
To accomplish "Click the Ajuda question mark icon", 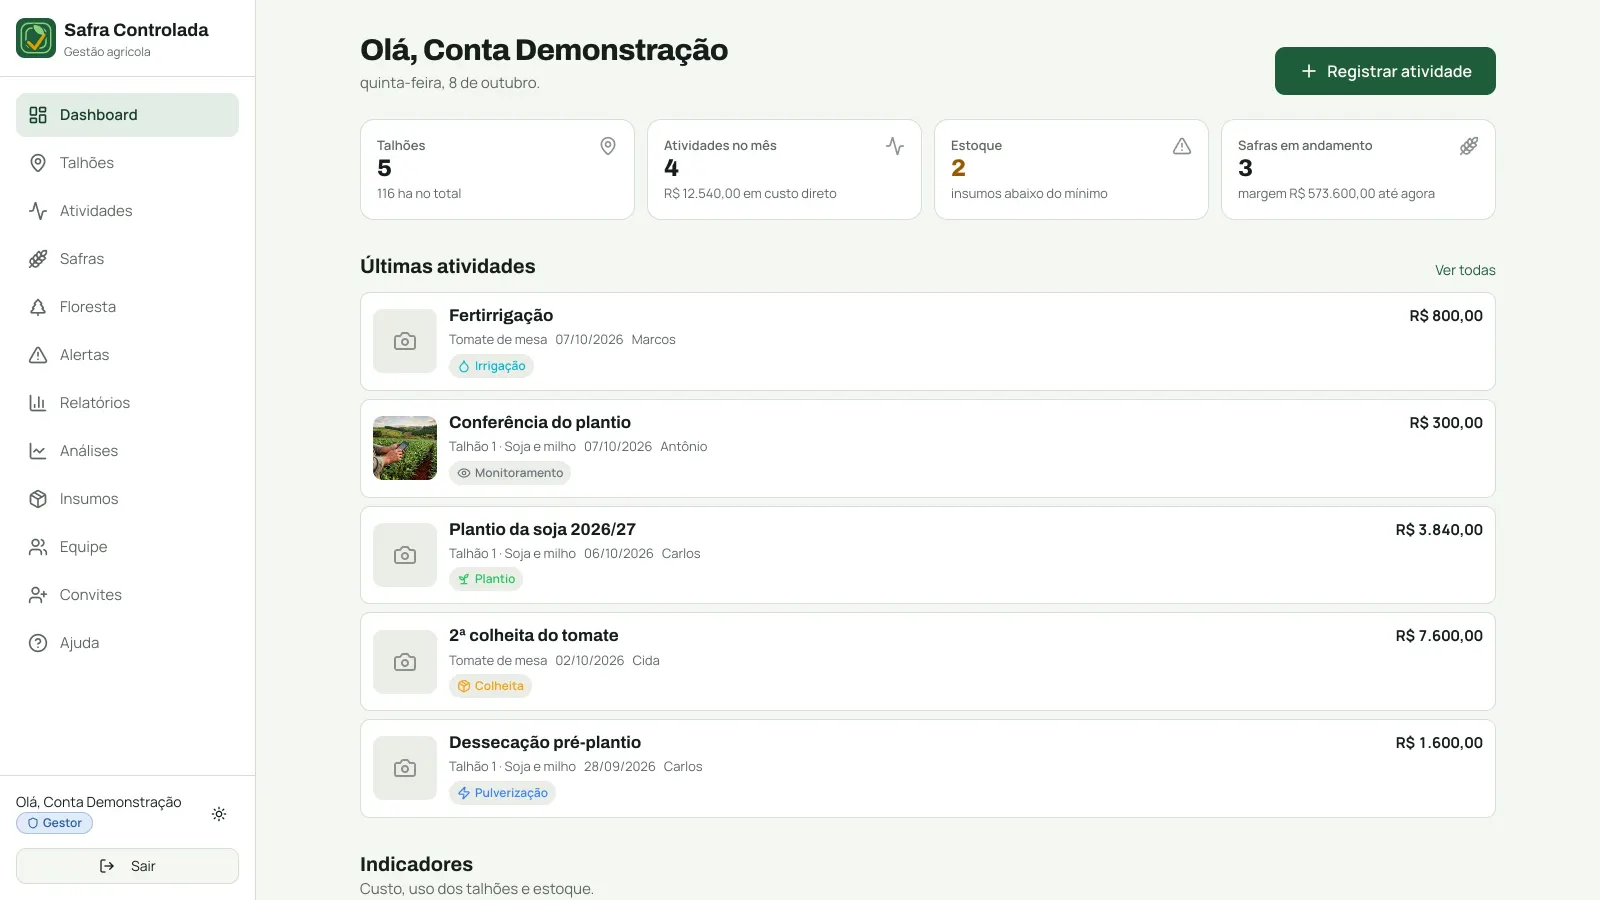I will tap(38, 643).
